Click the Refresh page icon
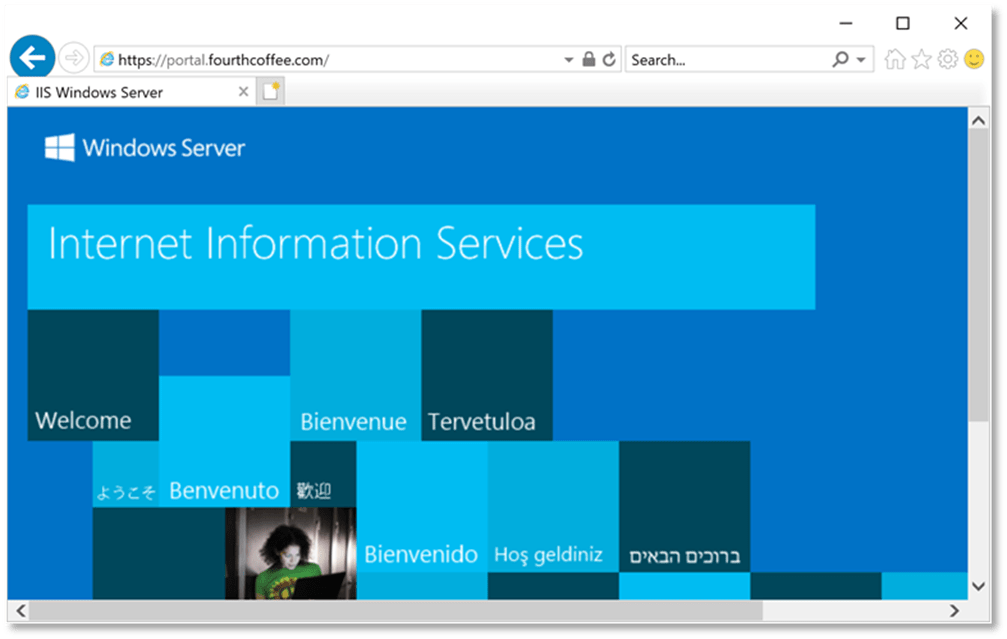 coord(609,60)
